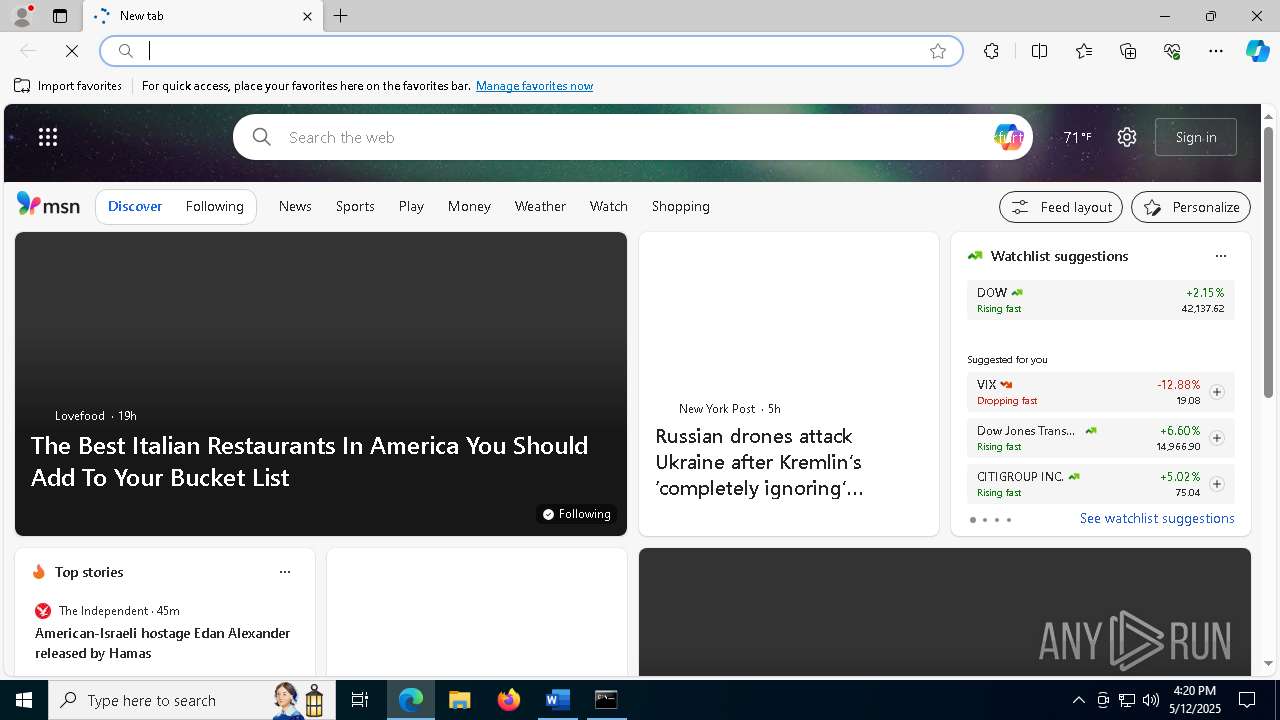Open Watchlist suggestions more options

click(x=1220, y=256)
